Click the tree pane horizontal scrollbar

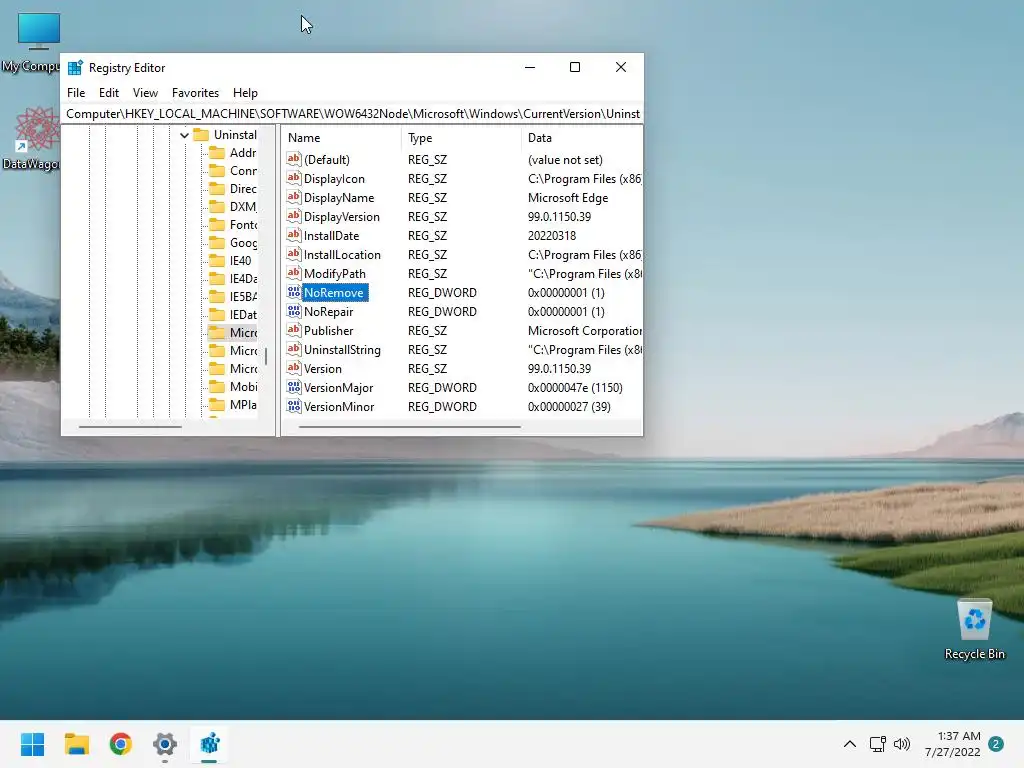(x=130, y=426)
